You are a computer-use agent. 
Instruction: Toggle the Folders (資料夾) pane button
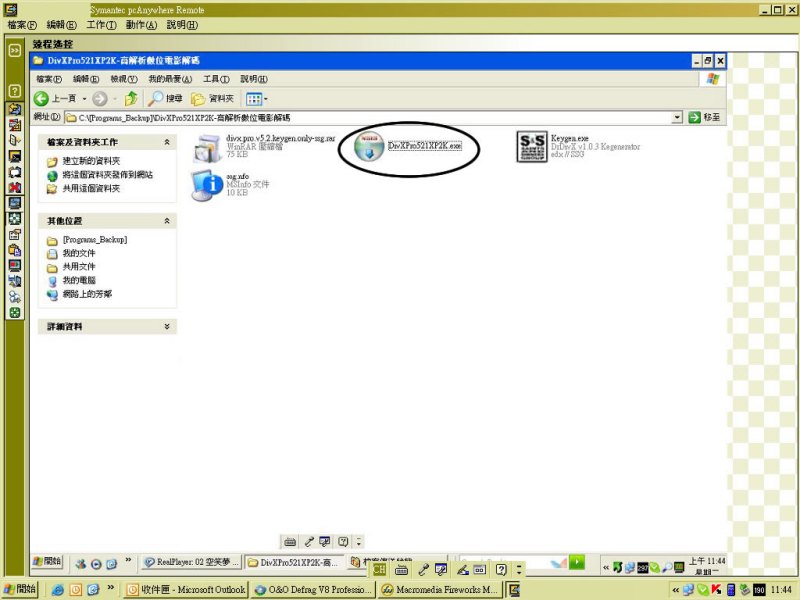coord(212,98)
